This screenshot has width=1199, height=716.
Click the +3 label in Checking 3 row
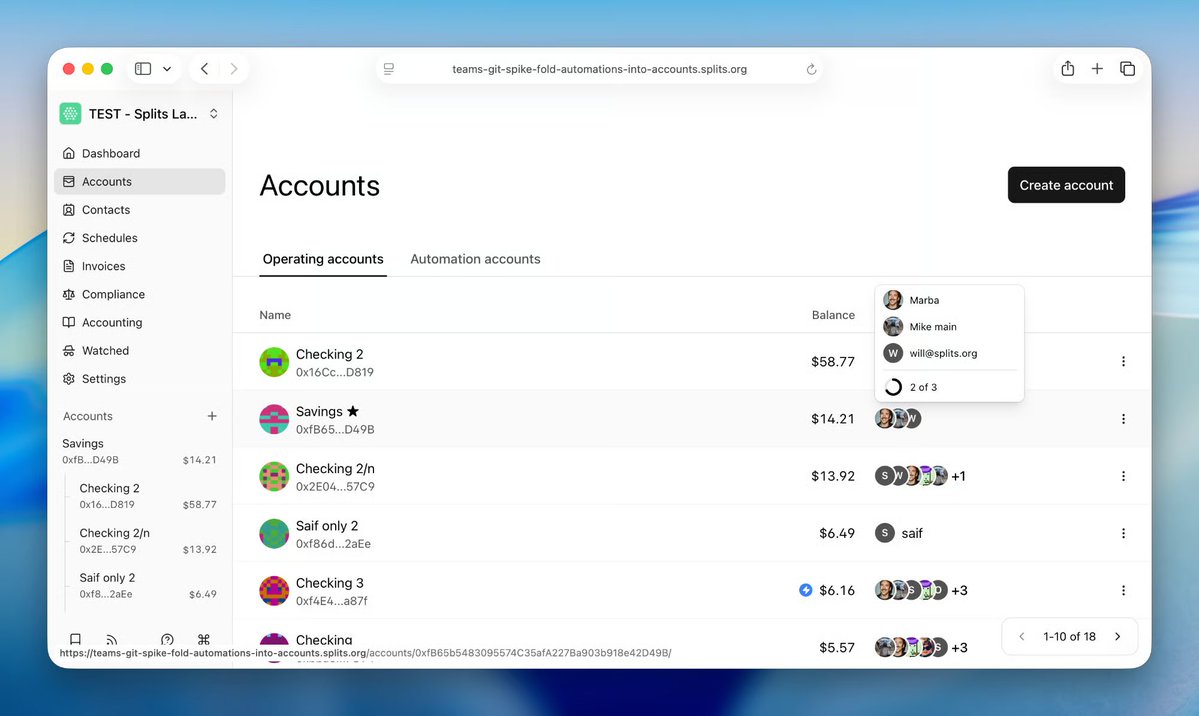pyautogui.click(x=960, y=591)
